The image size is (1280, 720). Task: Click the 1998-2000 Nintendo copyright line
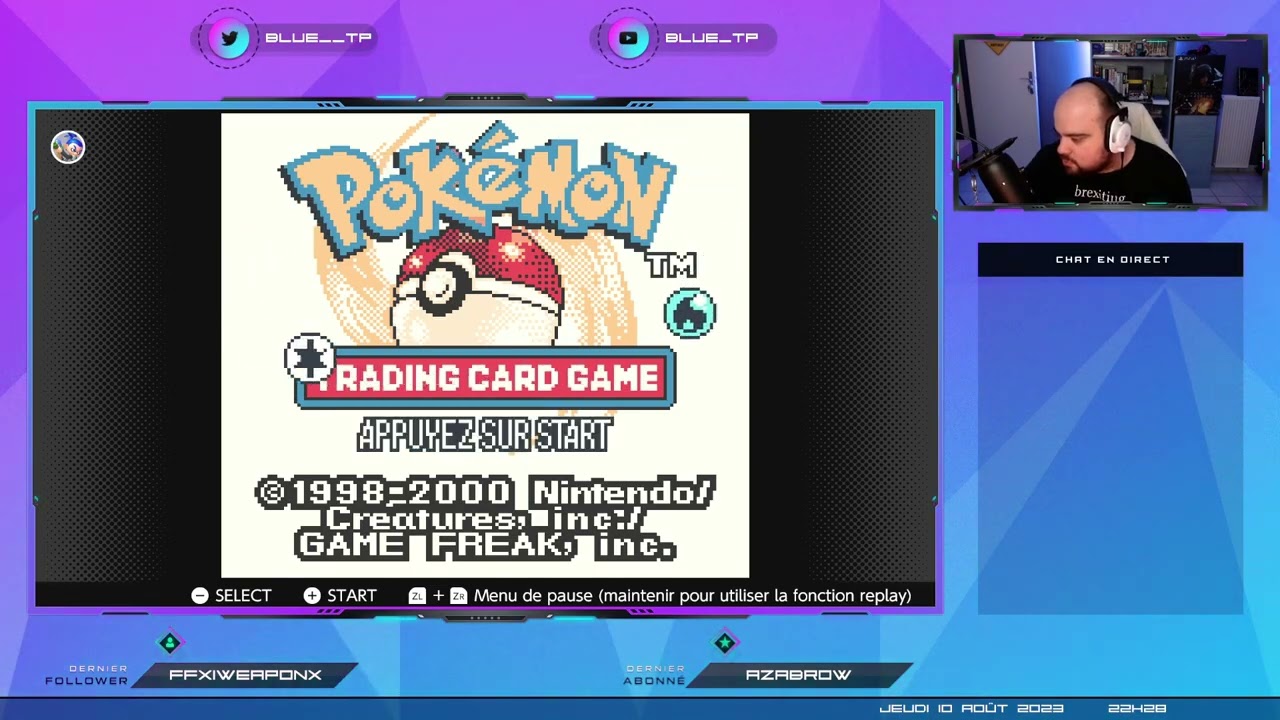[485, 492]
